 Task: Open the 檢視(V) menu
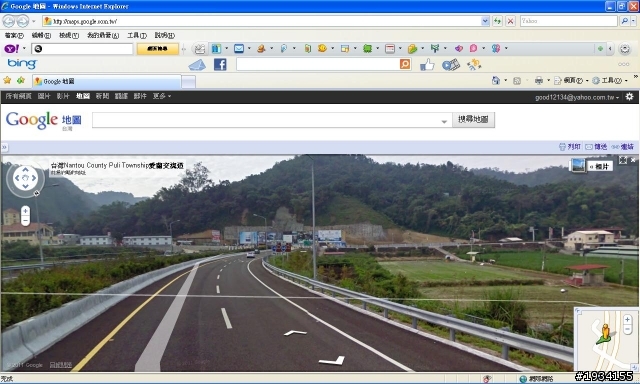[69, 36]
